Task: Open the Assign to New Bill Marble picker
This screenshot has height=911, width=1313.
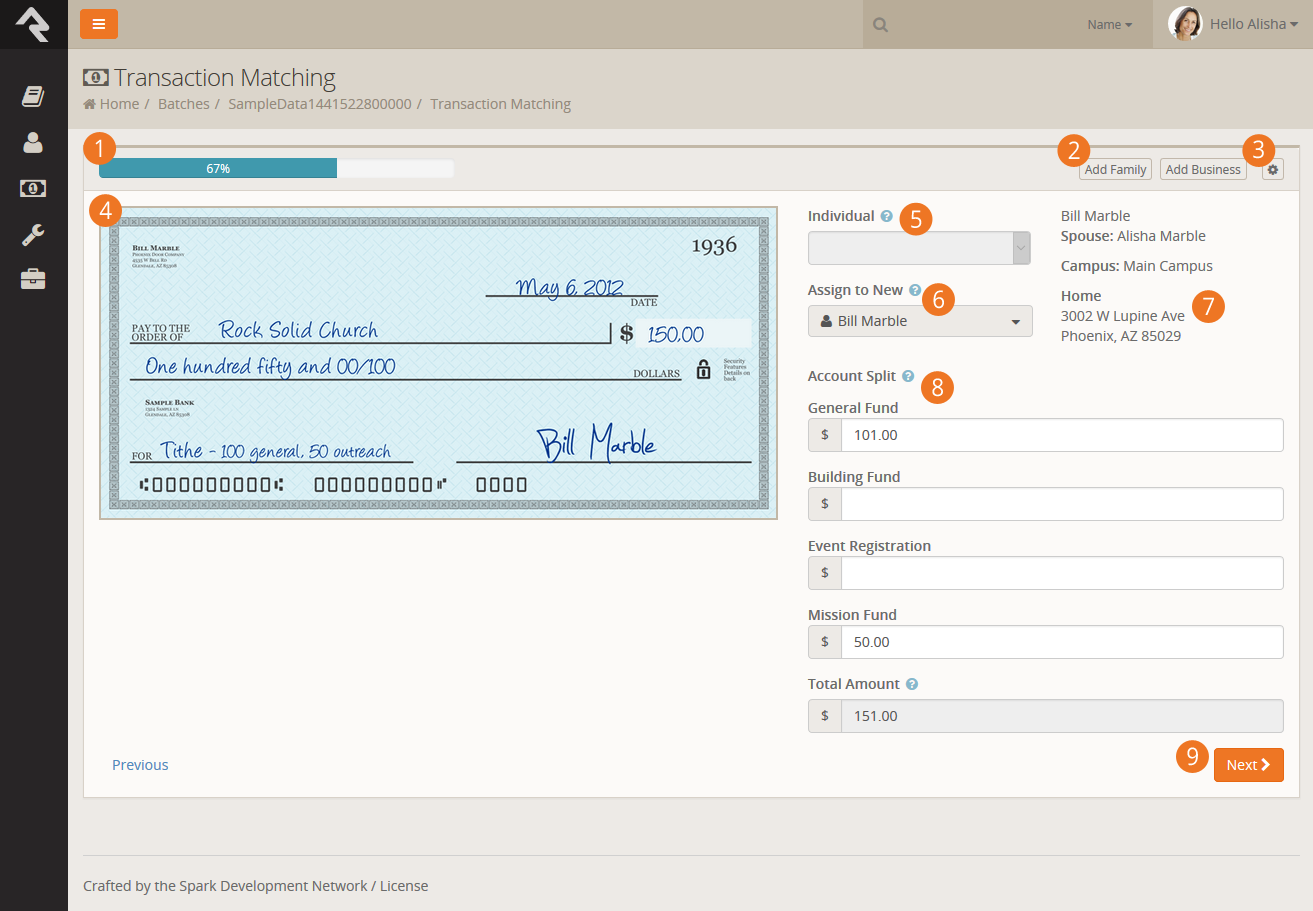Action: click(919, 321)
